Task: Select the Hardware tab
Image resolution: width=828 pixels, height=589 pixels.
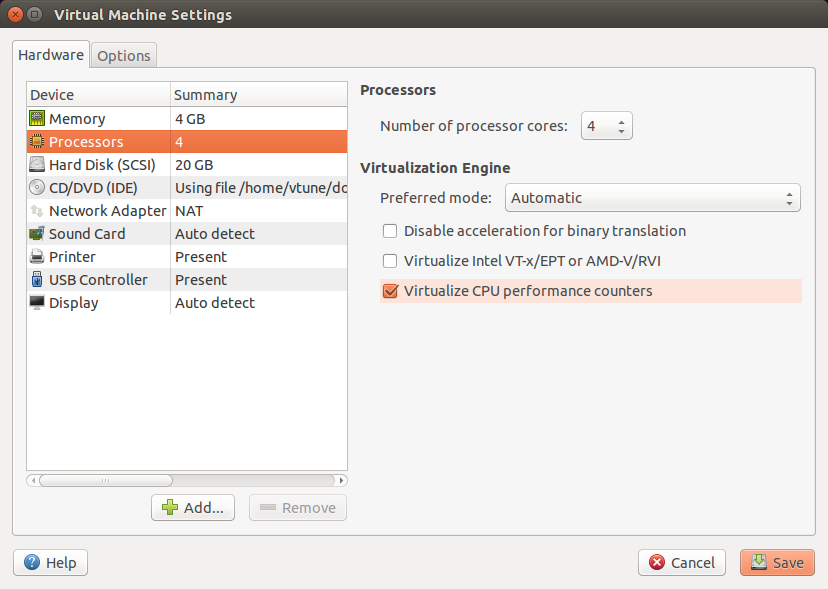Action: coord(51,55)
